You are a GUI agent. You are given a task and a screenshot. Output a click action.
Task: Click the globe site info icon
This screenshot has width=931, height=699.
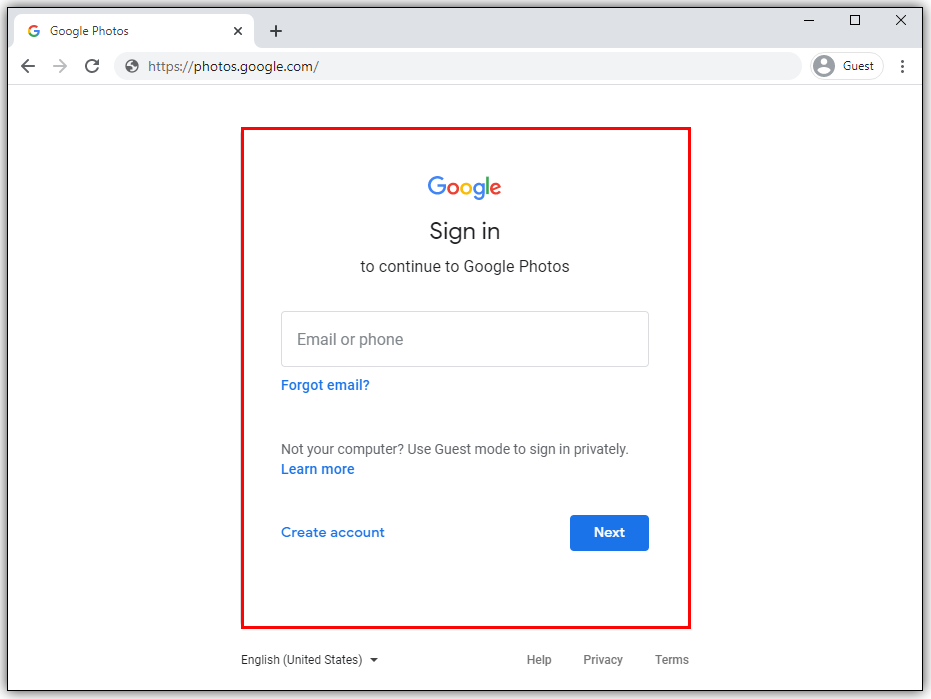tap(132, 66)
